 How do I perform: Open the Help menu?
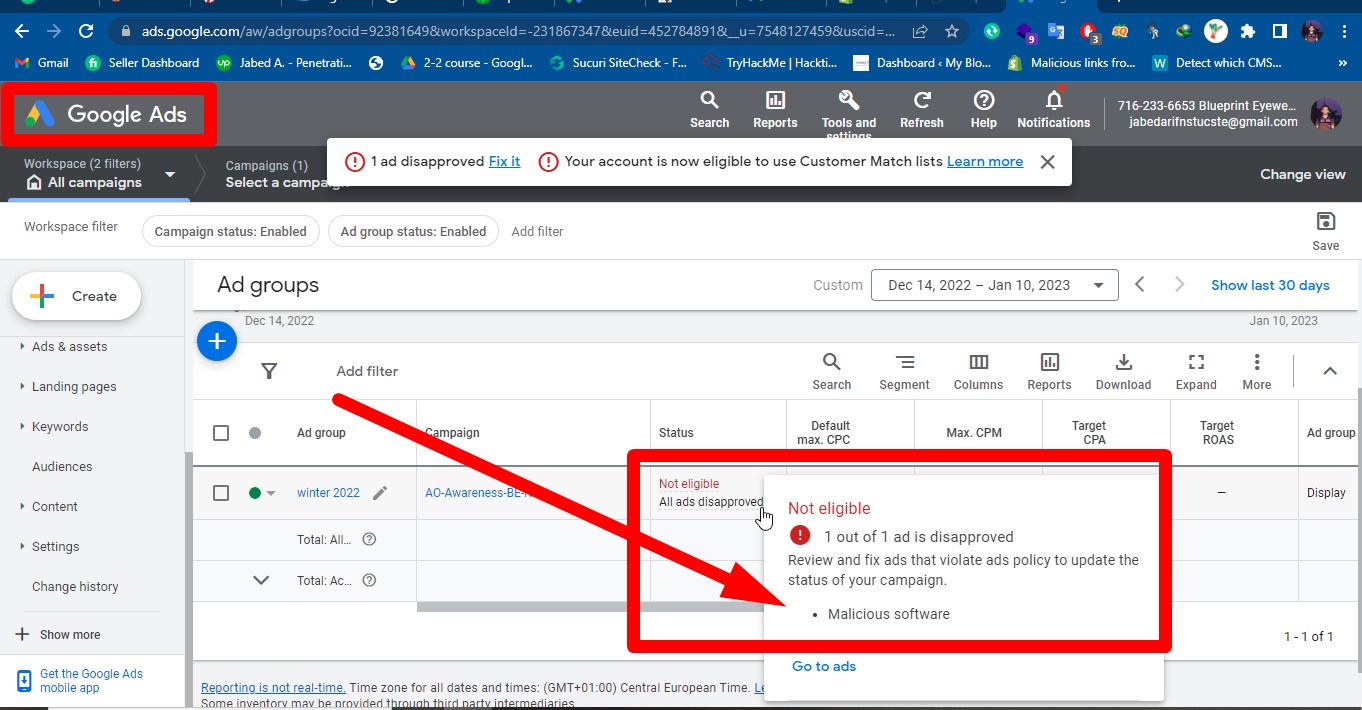click(x=984, y=109)
